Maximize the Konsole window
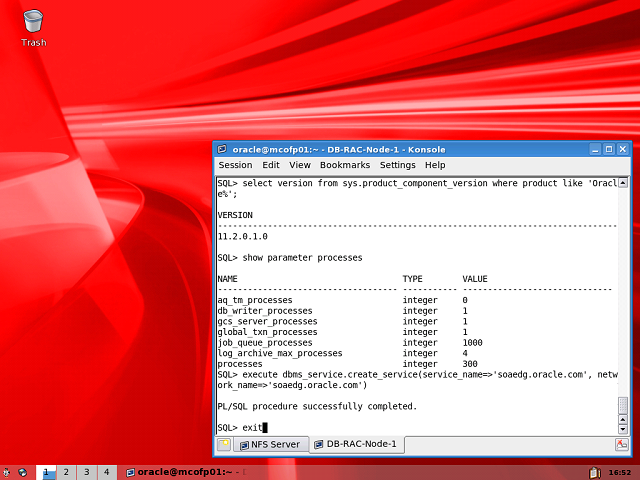The height and width of the screenshot is (480, 640). click(609, 149)
